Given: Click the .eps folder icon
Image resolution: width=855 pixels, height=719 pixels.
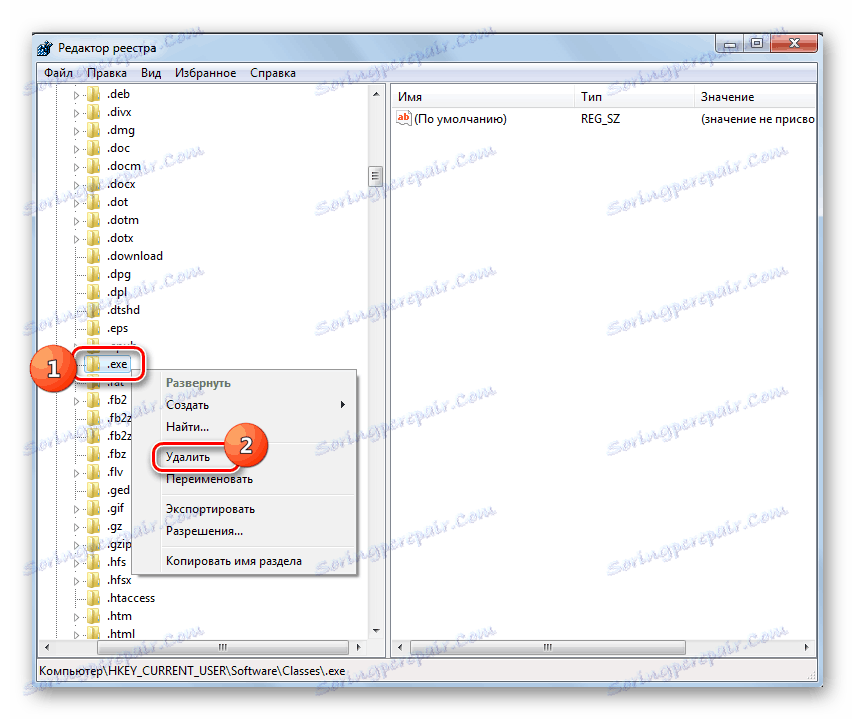Looking at the screenshot, I should click(x=94, y=328).
